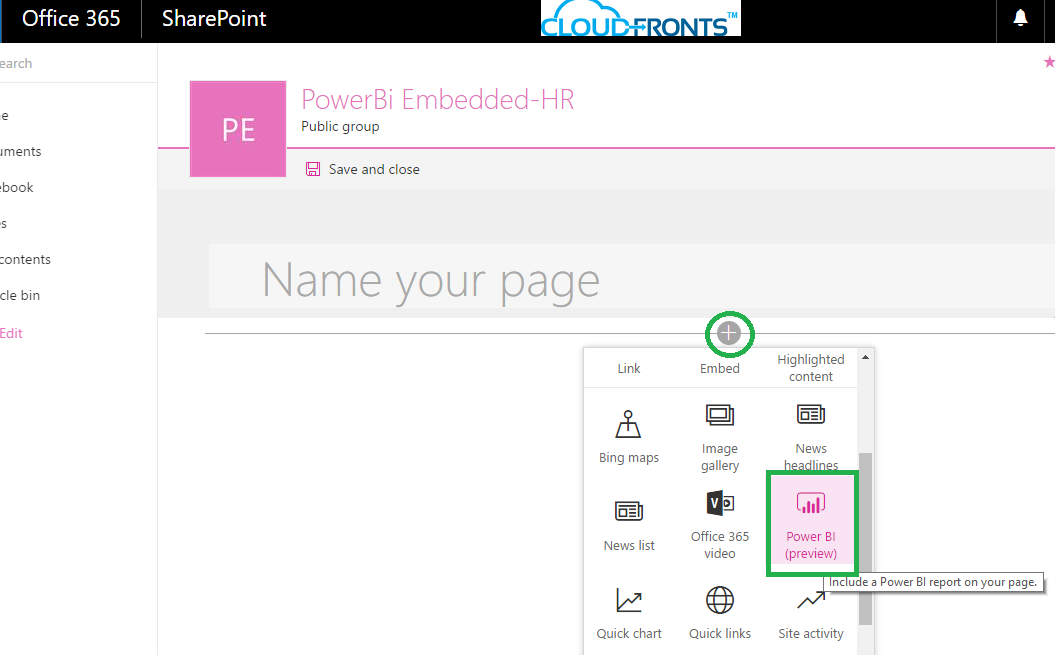Screen dimensions: 1055x655
Task: Click the web part list scroll up arrow
Action: pyautogui.click(x=865, y=357)
